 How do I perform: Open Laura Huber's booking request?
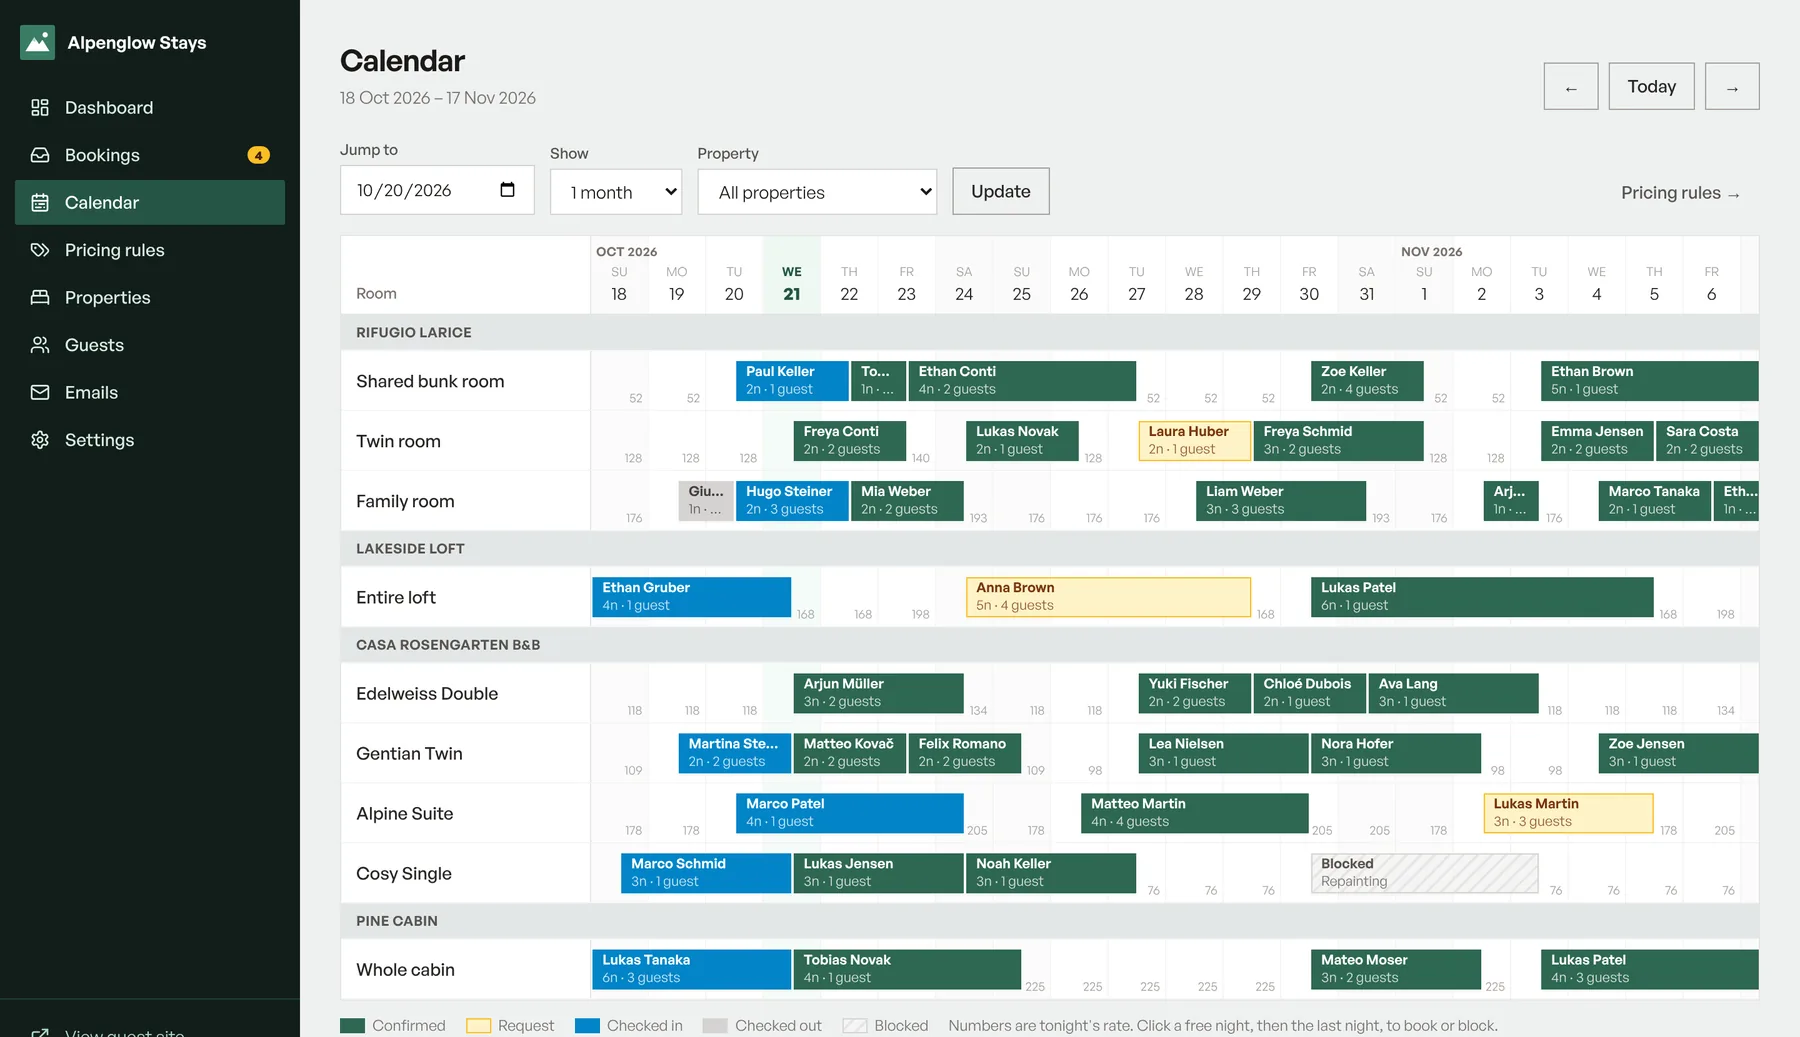(x=1194, y=441)
